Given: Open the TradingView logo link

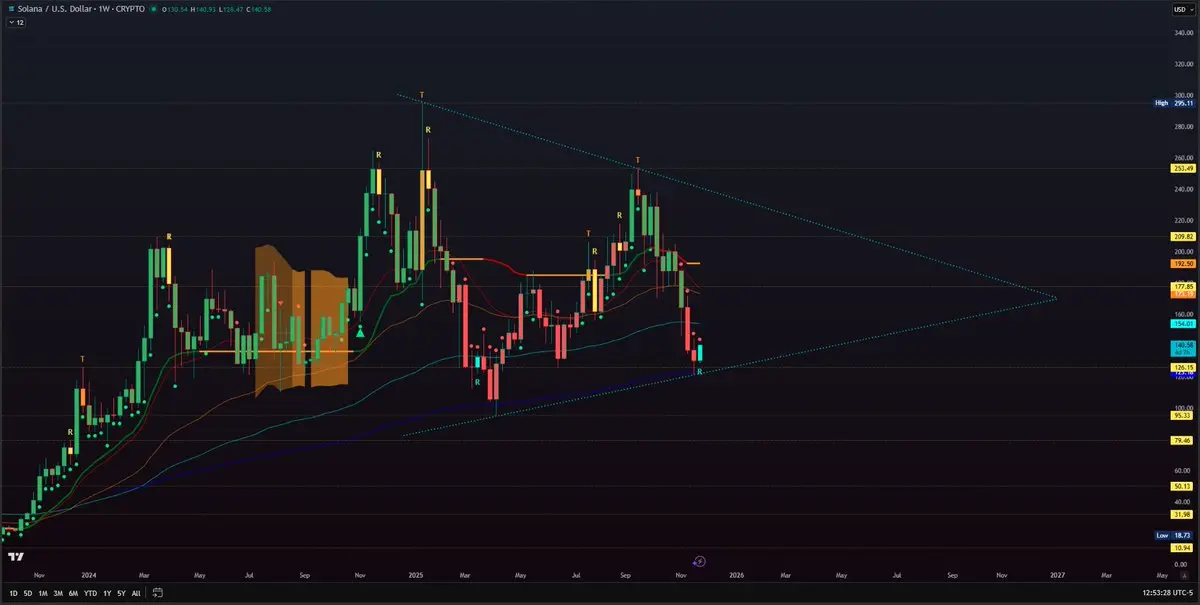Looking at the screenshot, I should click(x=16, y=557).
